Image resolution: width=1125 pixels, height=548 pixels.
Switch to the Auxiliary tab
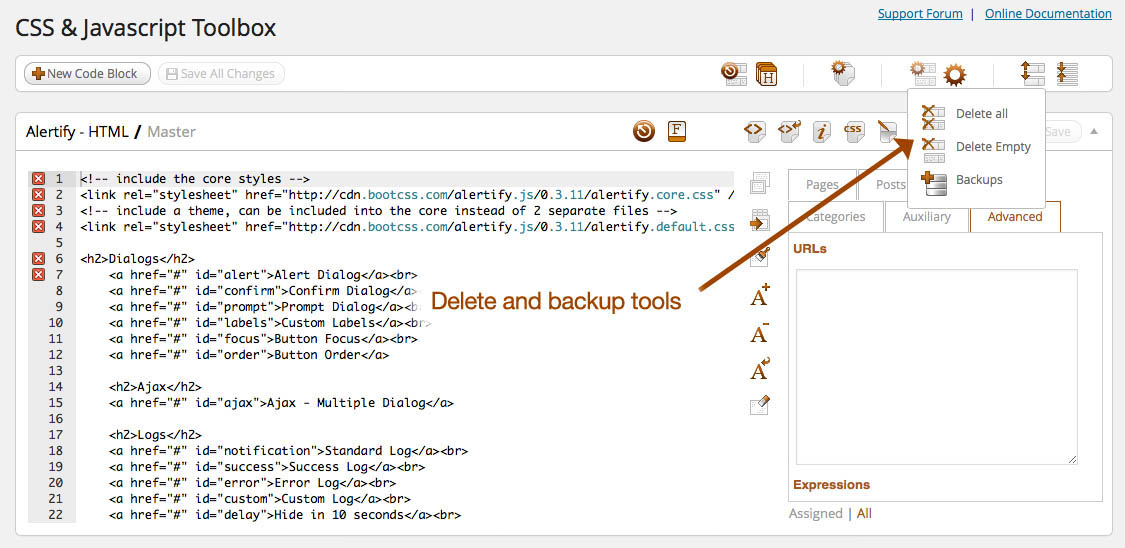coord(926,216)
